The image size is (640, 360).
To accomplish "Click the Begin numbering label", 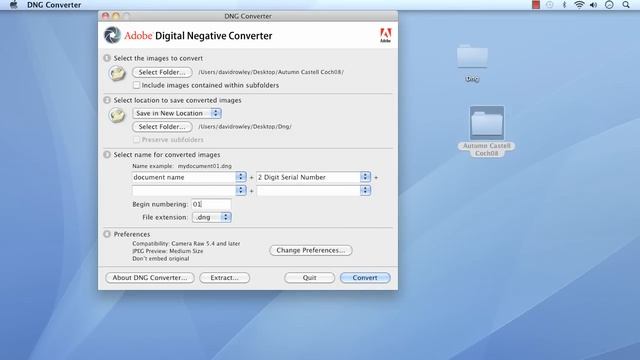I will pyautogui.click(x=160, y=204).
